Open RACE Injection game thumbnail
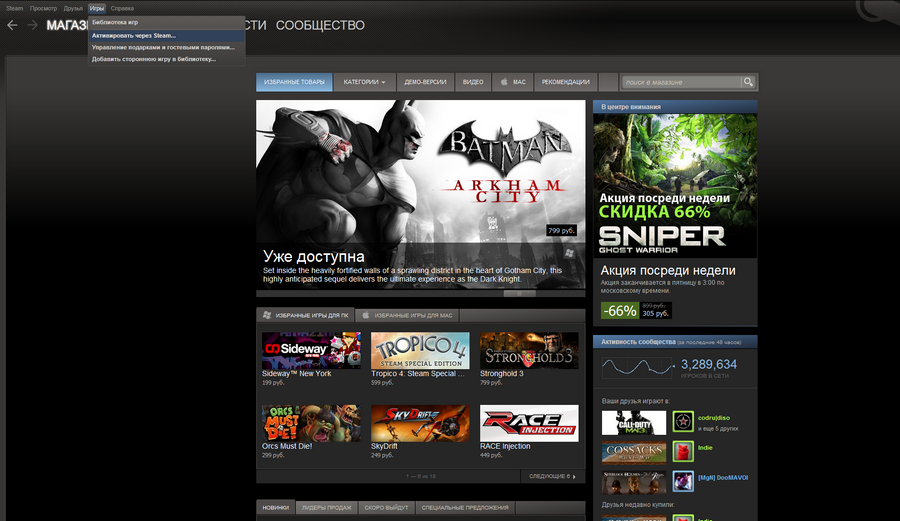Screen dimensions: 900x521 tap(529, 423)
